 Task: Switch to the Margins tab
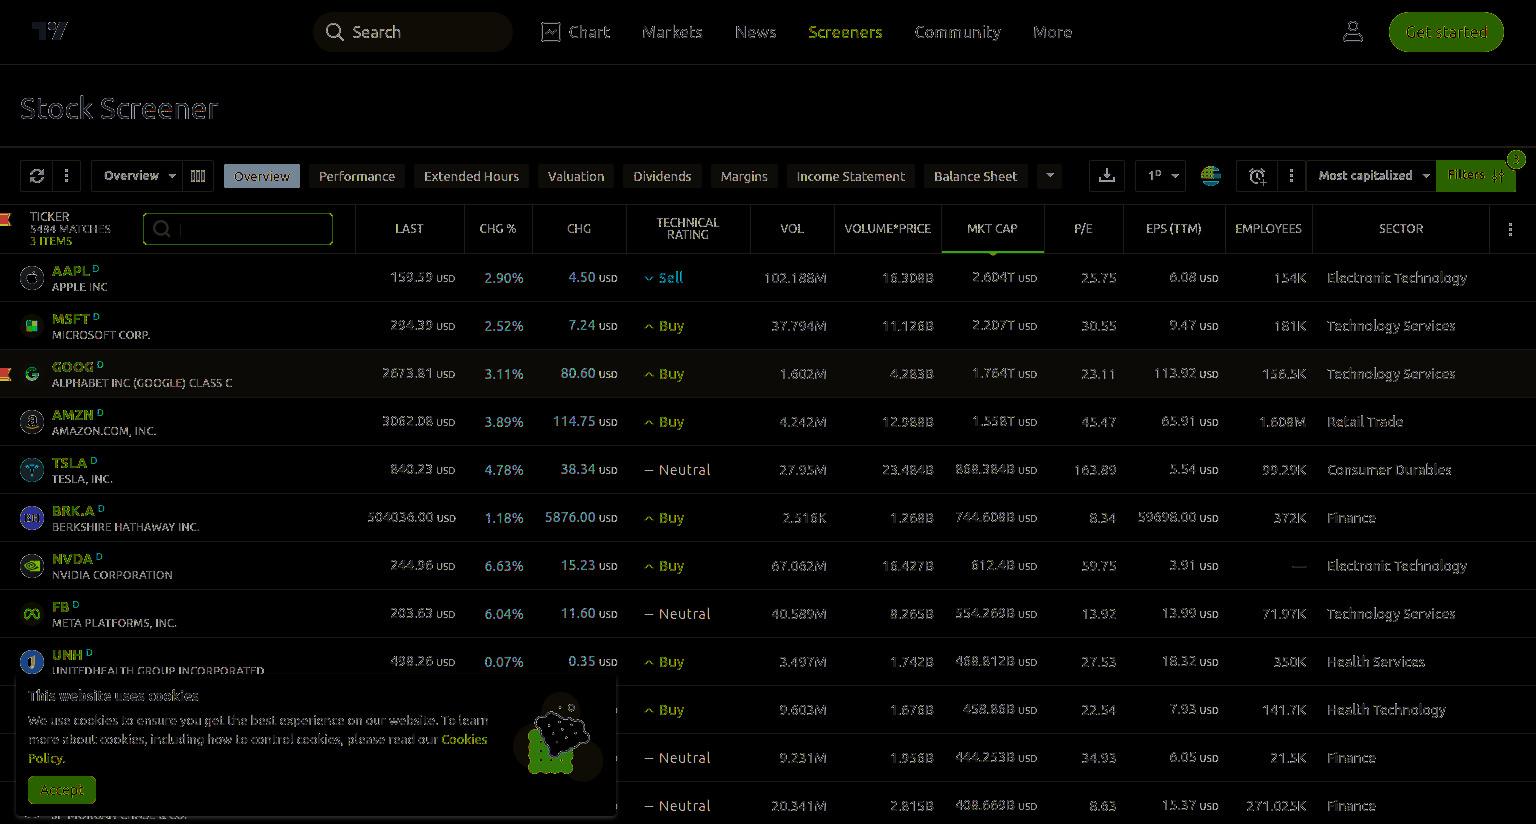pos(744,176)
